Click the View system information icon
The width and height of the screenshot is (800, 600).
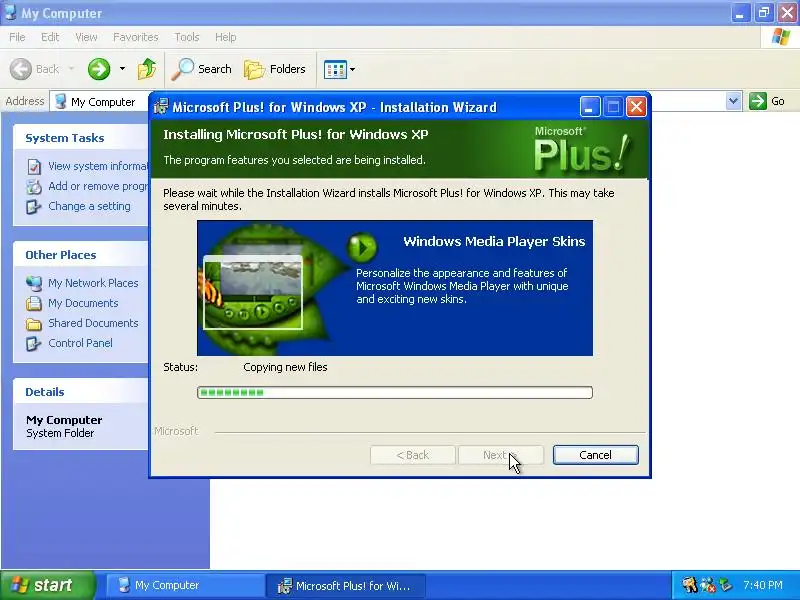pos(34,166)
